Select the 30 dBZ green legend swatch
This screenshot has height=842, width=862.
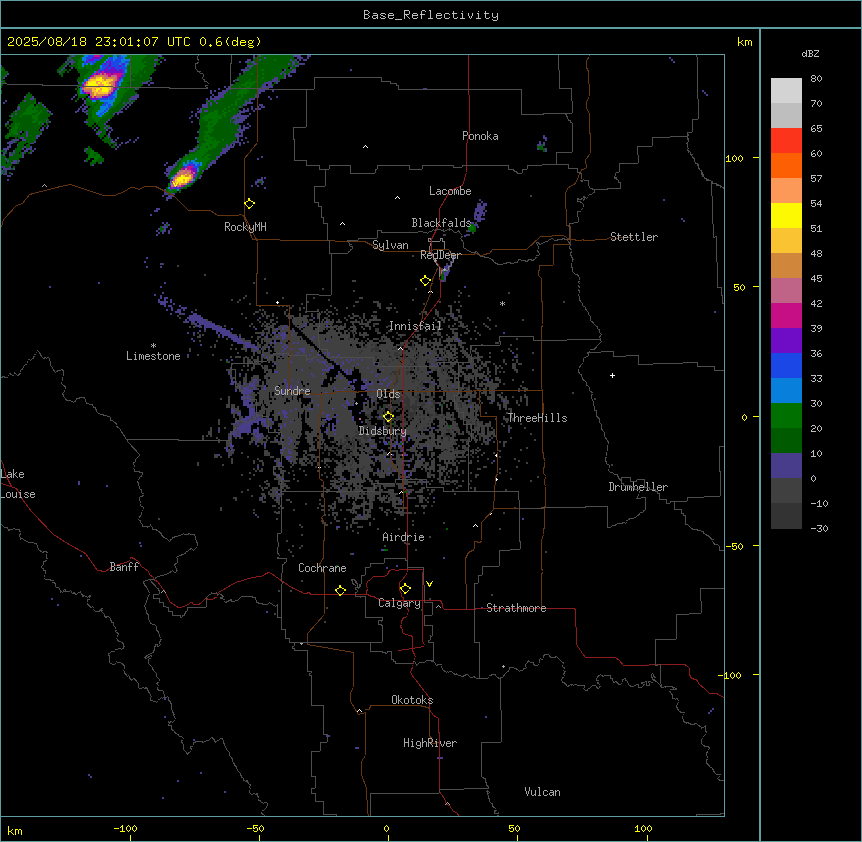pos(786,416)
